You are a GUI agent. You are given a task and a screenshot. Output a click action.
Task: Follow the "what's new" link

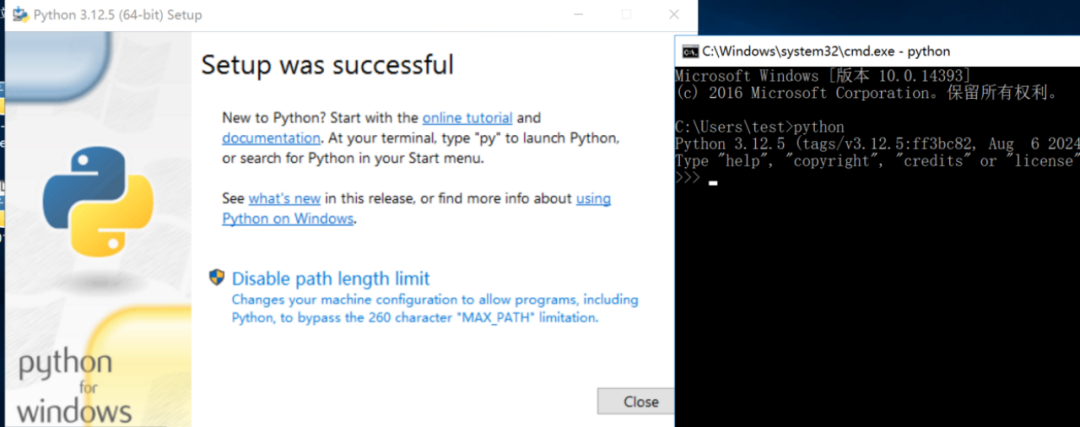point(284,198)
